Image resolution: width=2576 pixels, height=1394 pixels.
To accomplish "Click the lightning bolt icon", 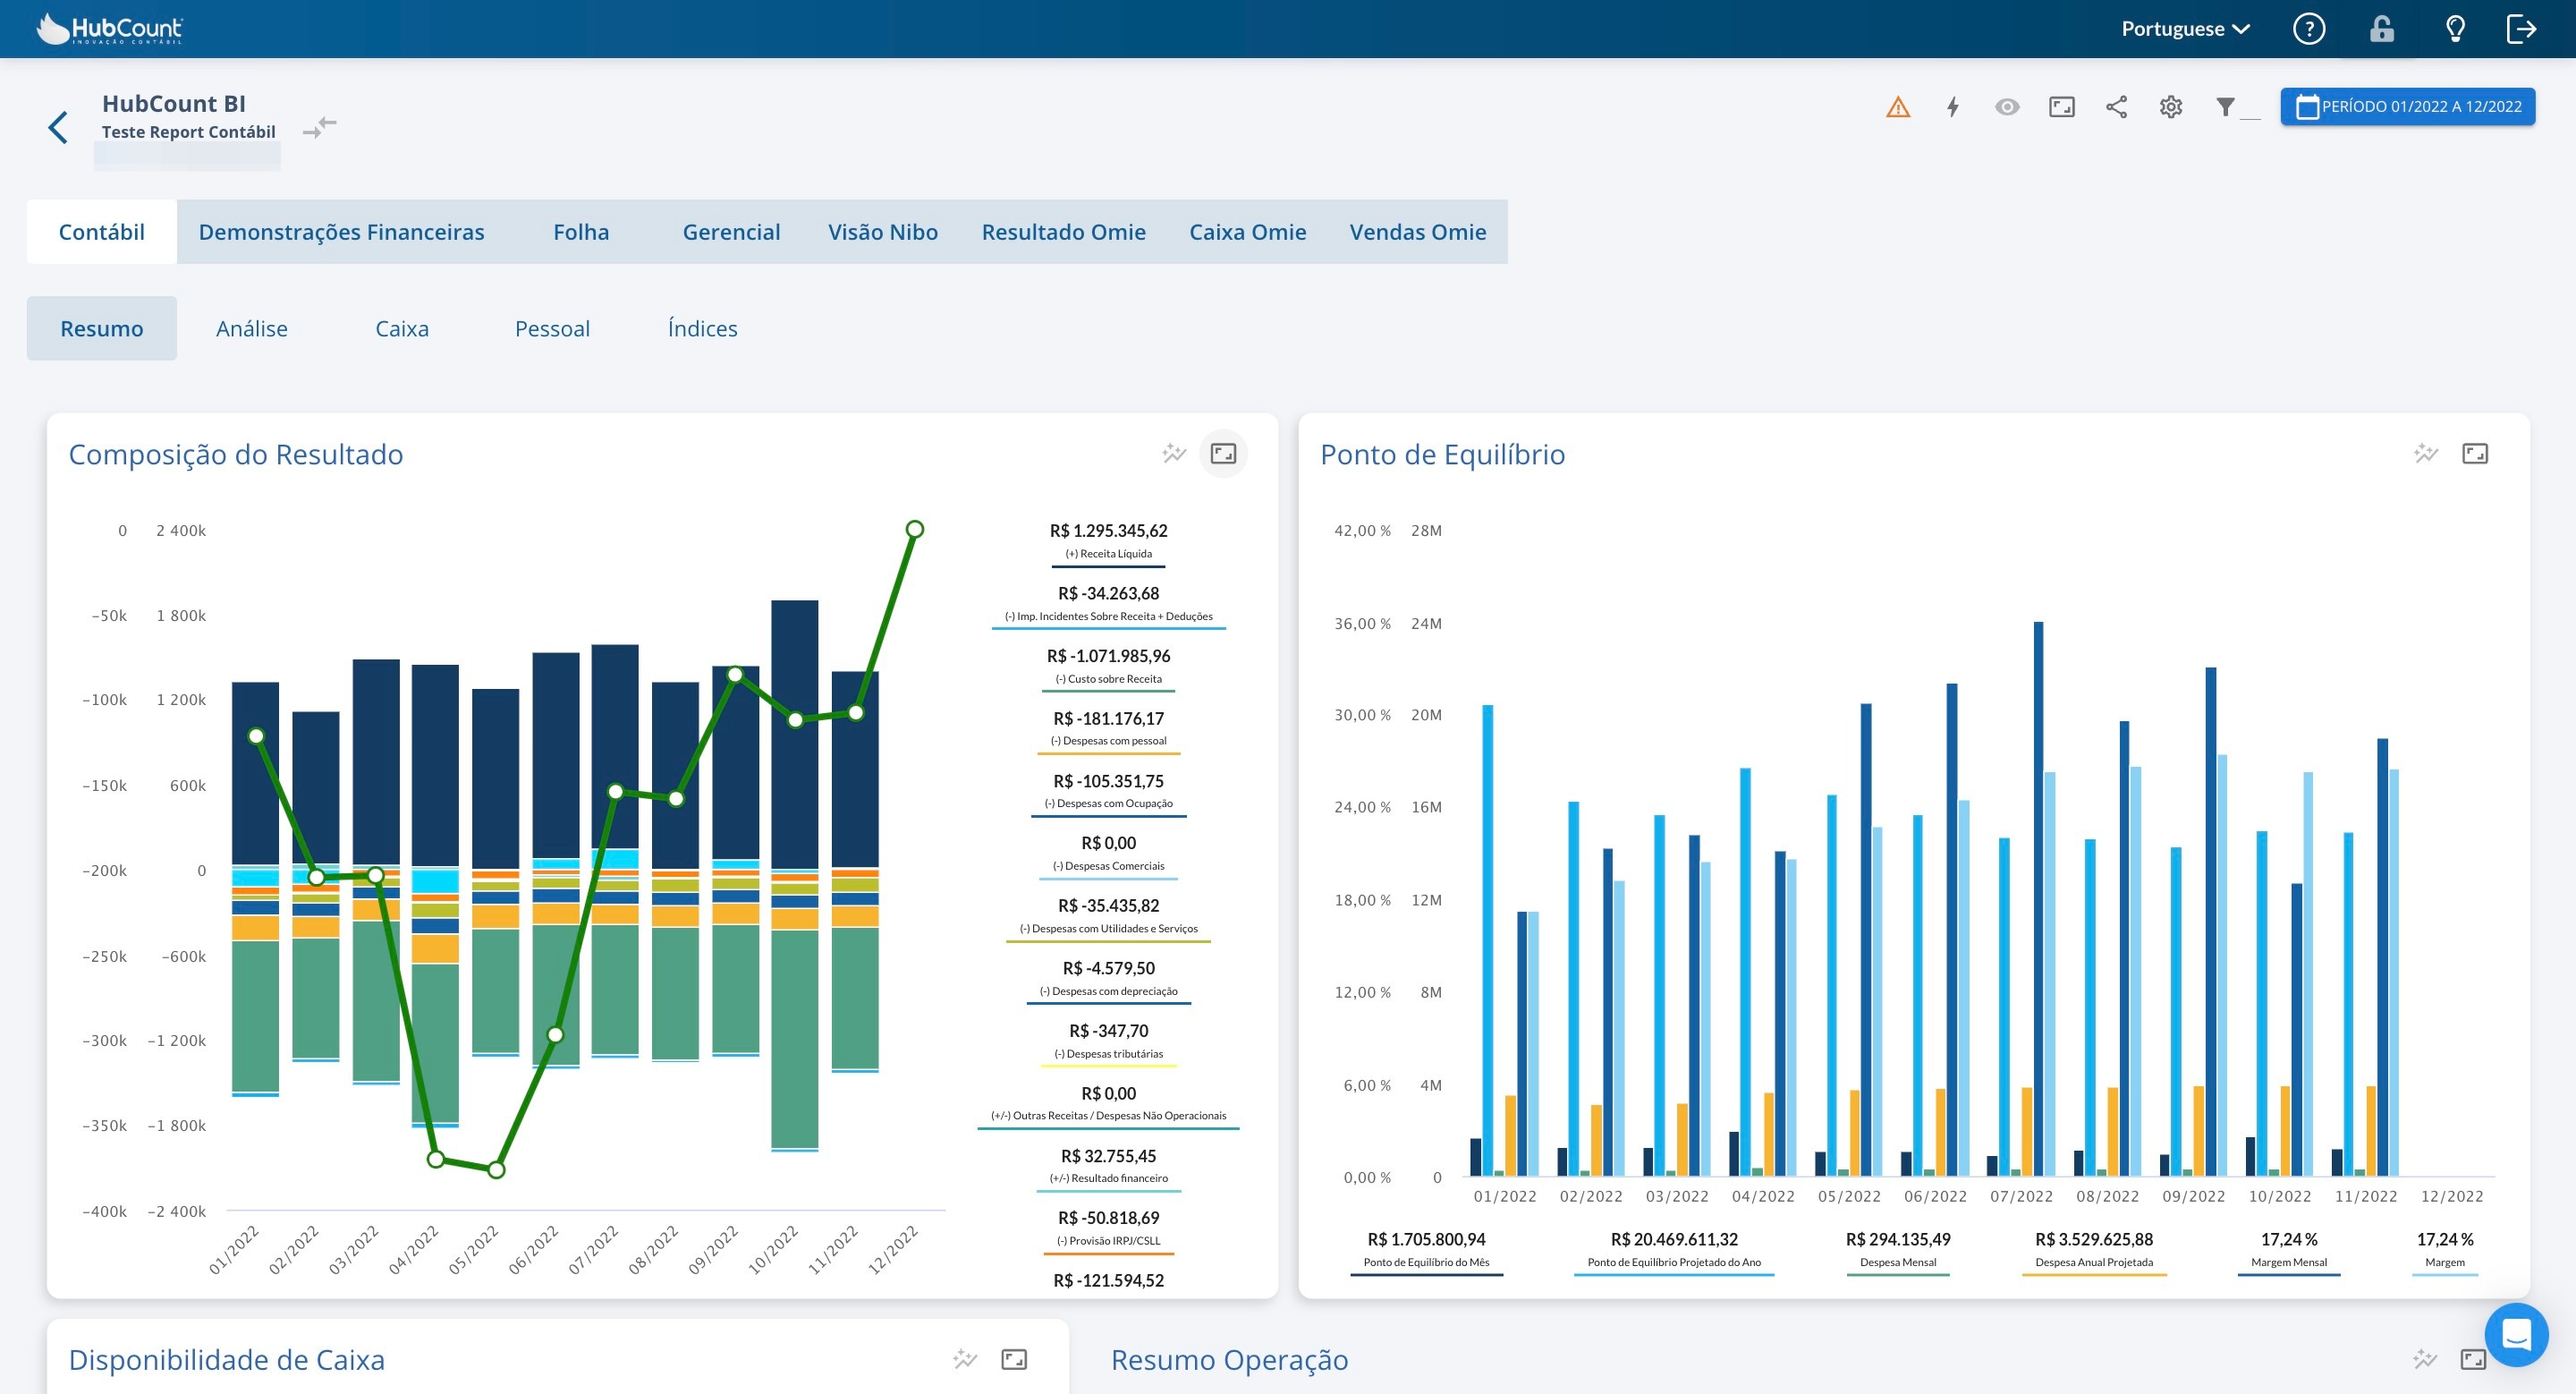I will coord(1952,107).
